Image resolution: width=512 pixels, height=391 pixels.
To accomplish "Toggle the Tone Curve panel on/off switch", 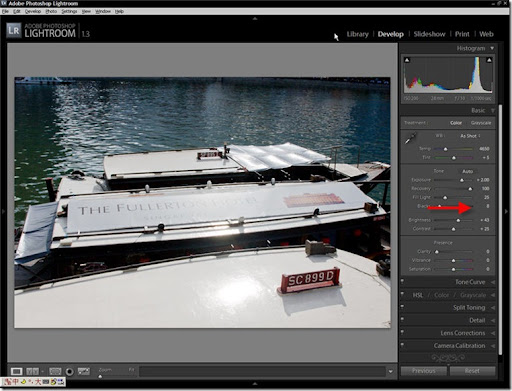I will [x=402, y=281].
